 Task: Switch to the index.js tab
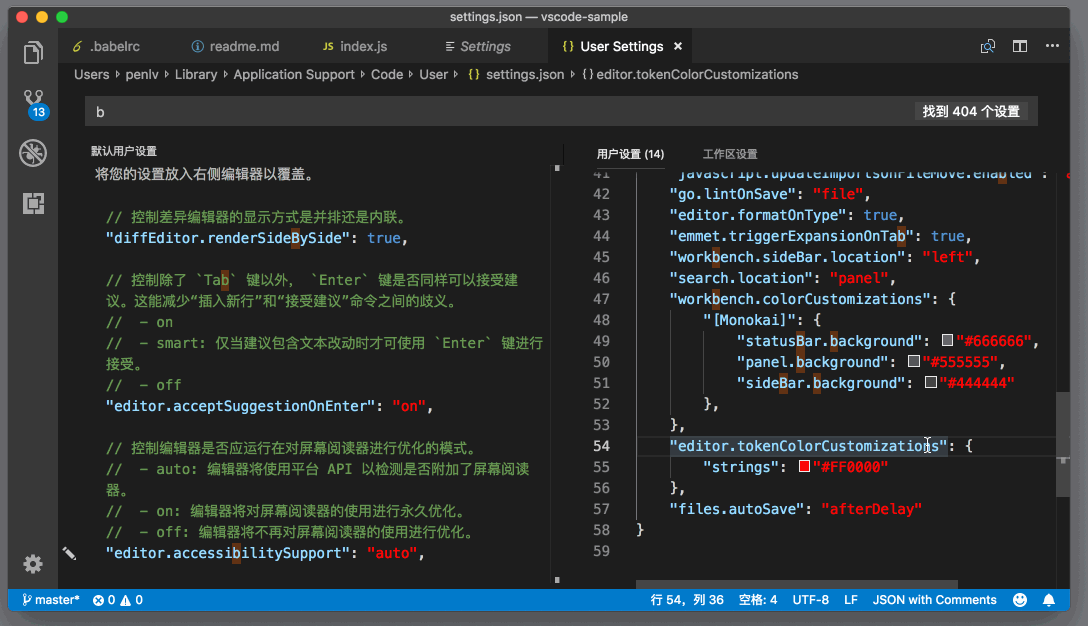355,46
